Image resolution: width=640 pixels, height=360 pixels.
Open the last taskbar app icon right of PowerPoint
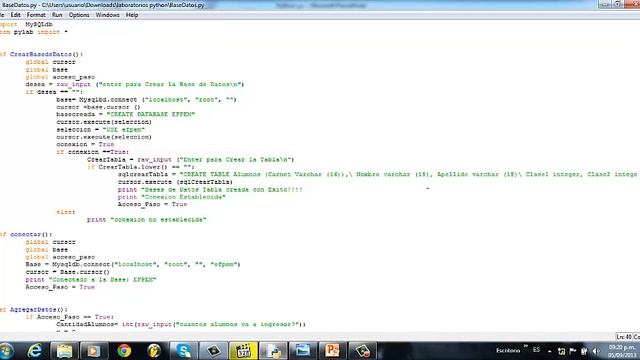[x=362, y=351]
